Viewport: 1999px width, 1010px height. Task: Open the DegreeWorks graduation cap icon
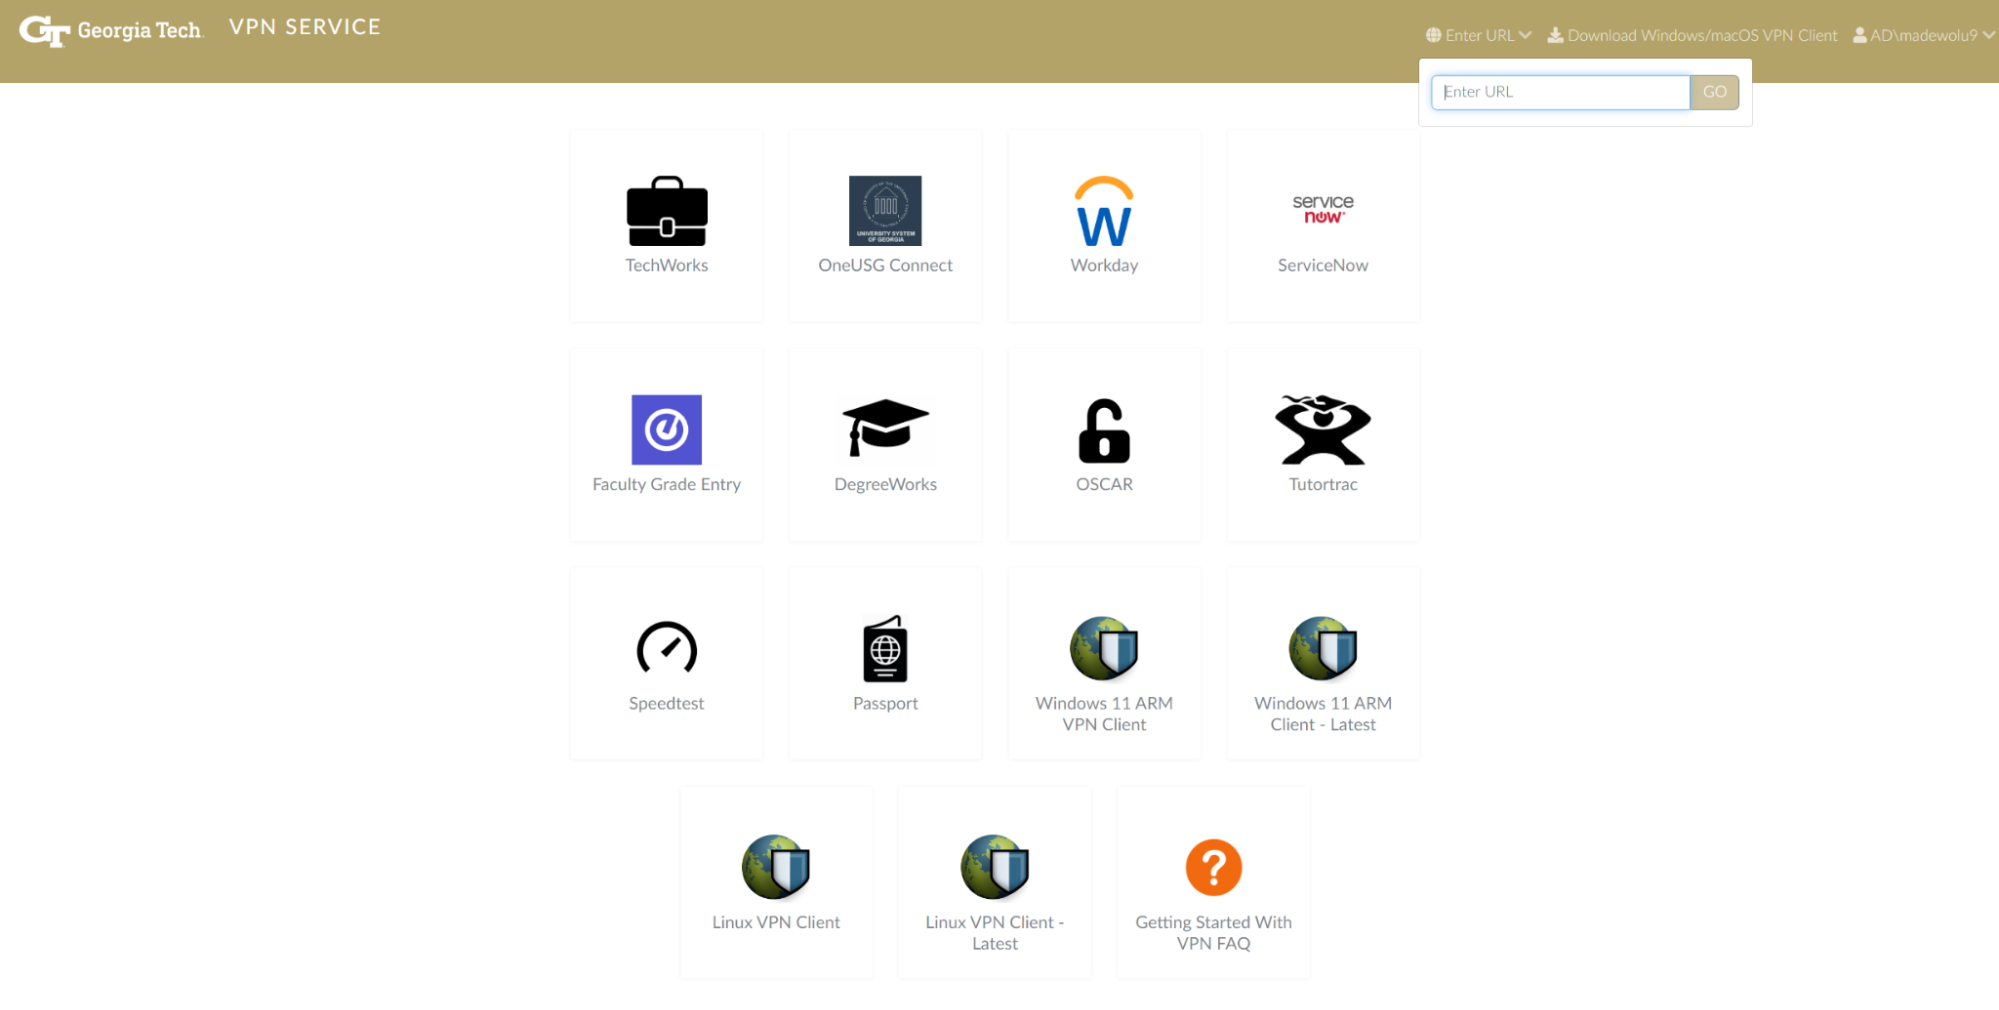885,427
